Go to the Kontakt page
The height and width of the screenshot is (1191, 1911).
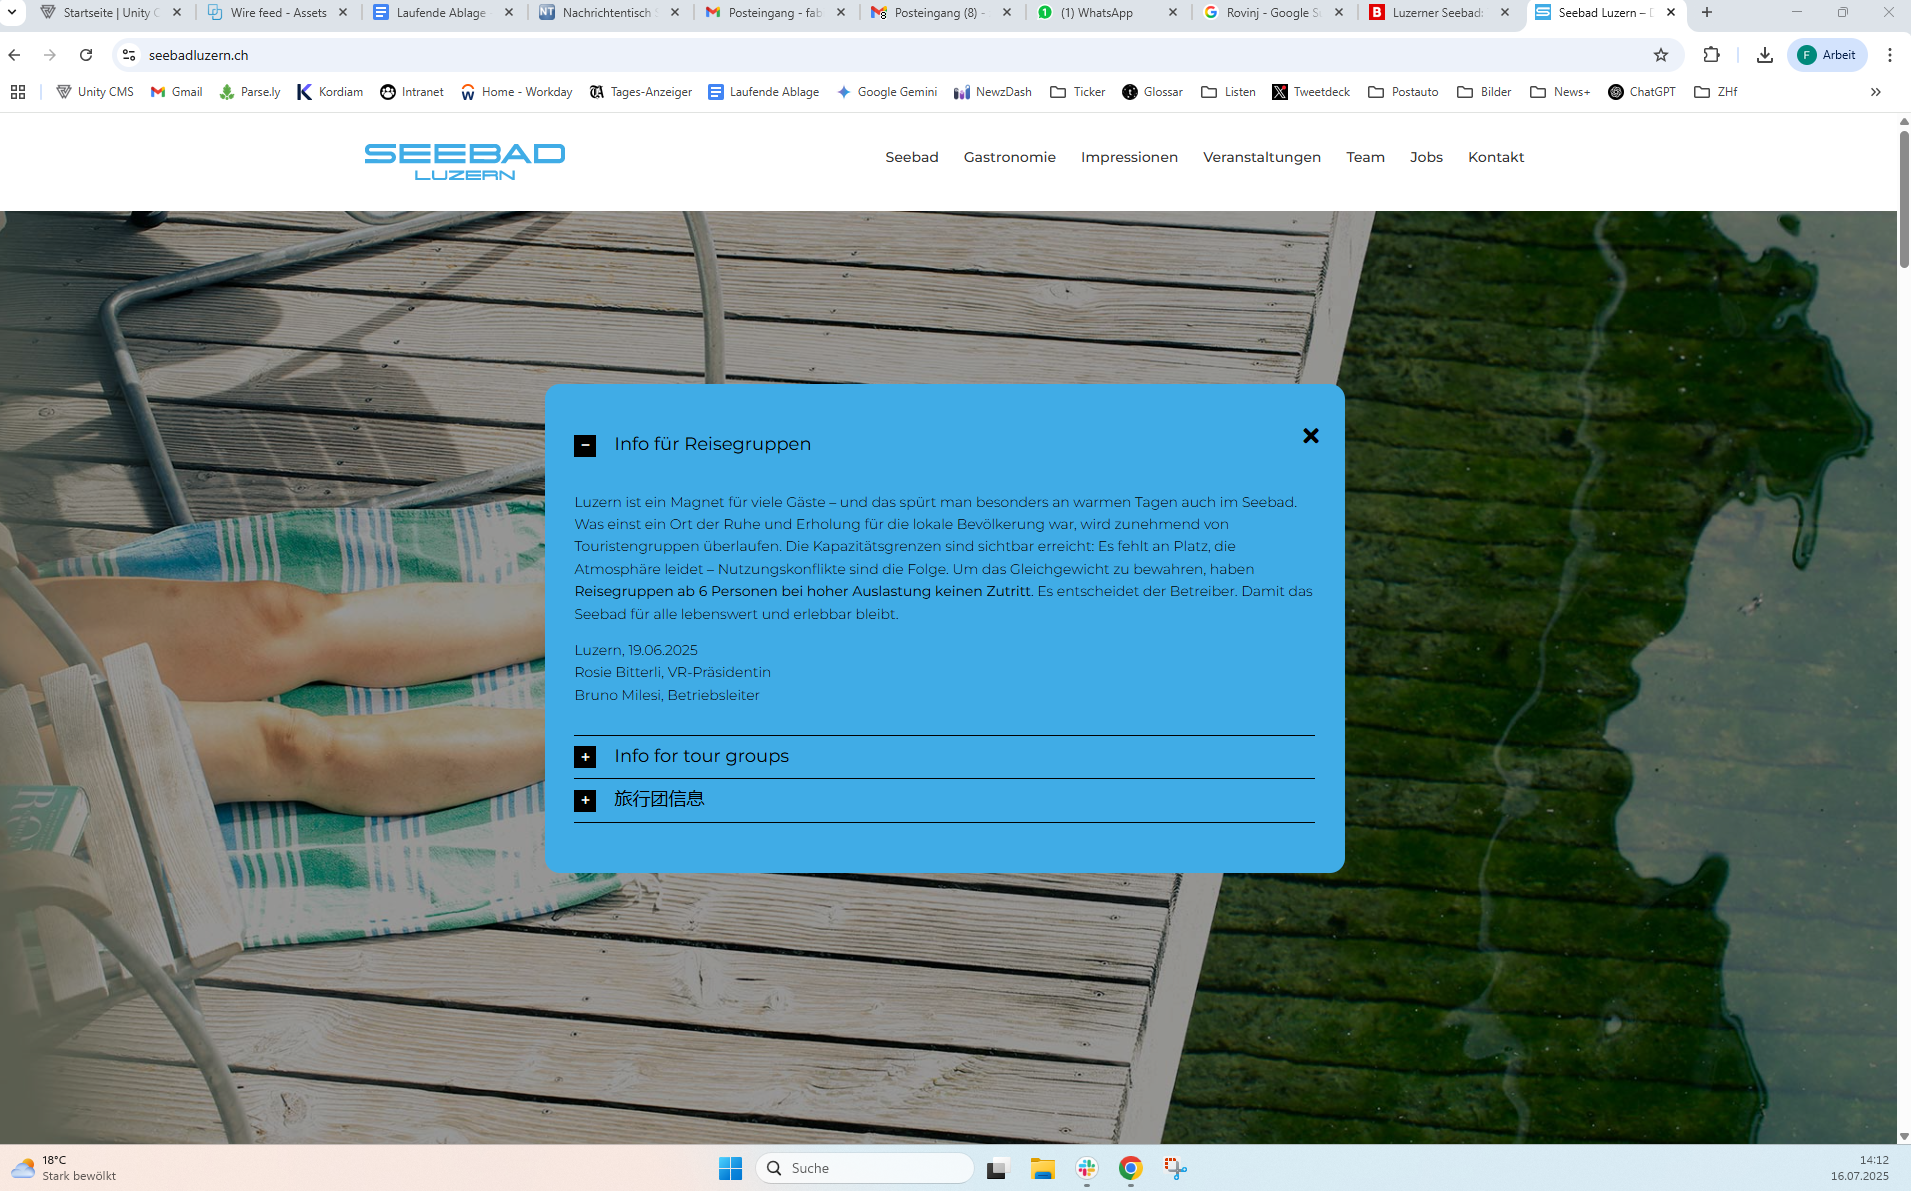[1495, 157]
